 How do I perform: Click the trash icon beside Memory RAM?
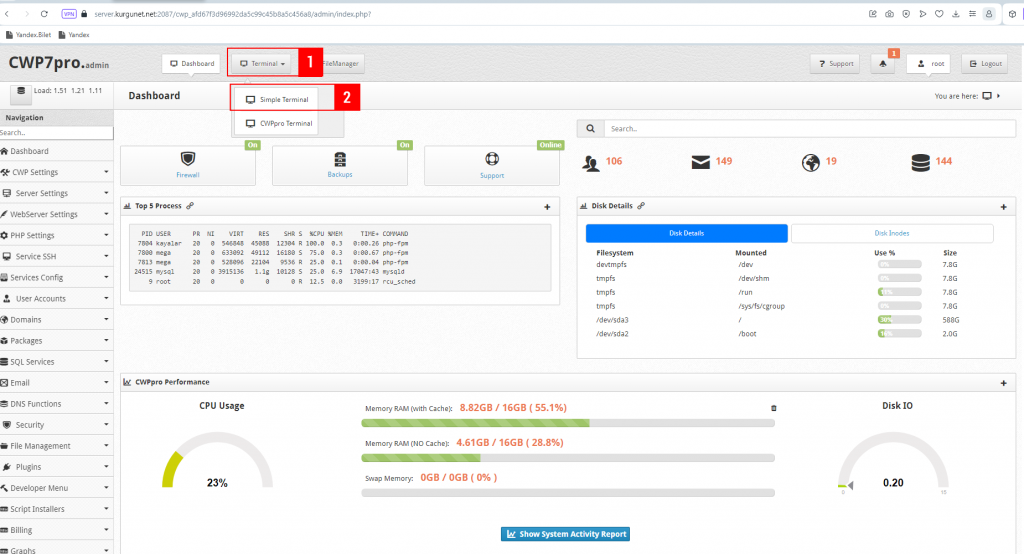tap(774, 408)
